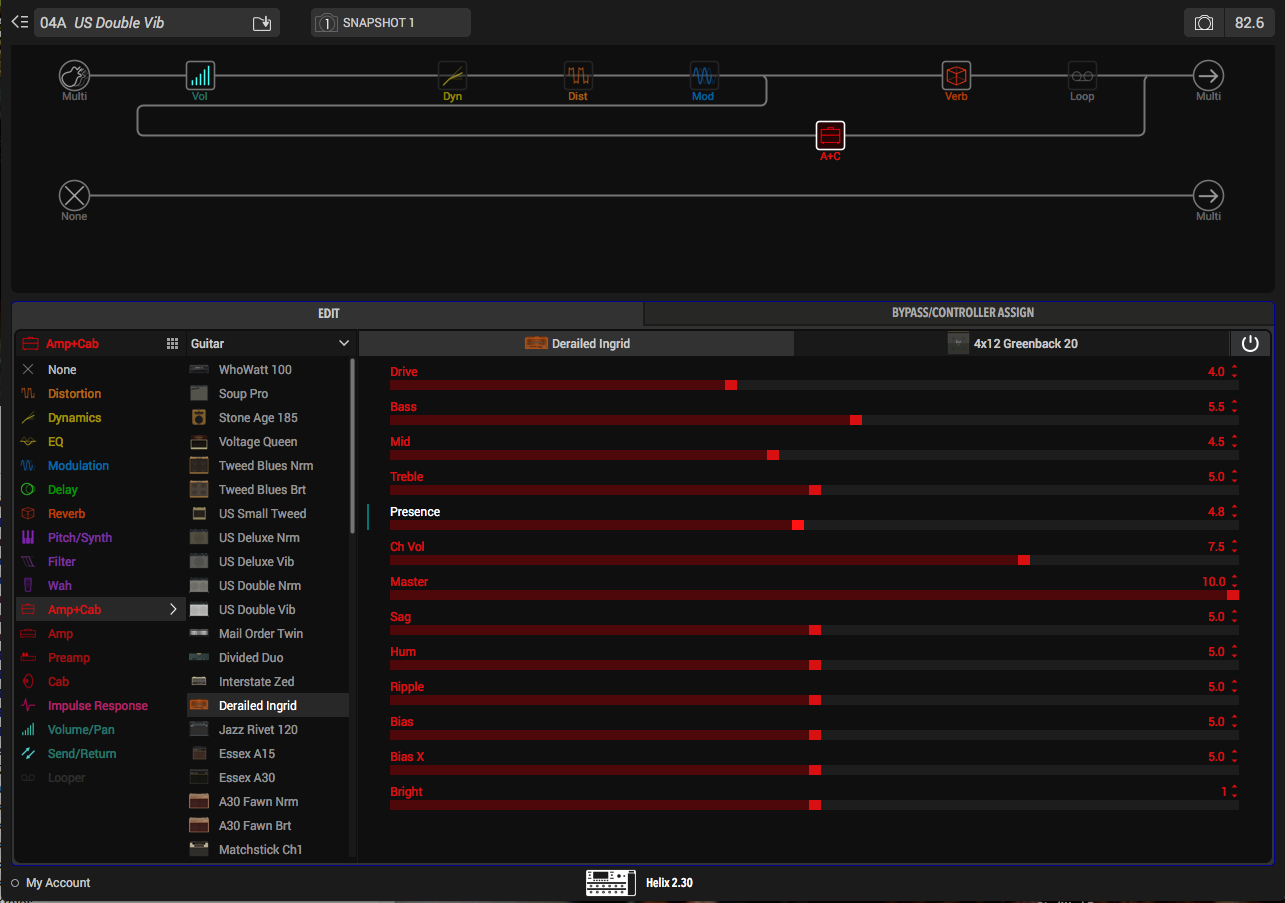Screen dimensions: 1285x903
Task: Click the My Account link
Action: (x=58, y=883)
